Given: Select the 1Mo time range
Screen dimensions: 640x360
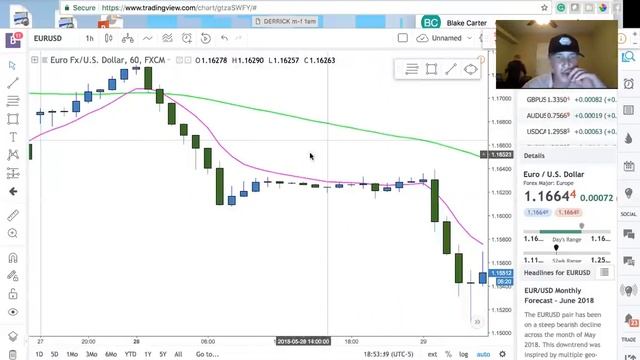Looking at the screenshot, I should coord(72,354).
